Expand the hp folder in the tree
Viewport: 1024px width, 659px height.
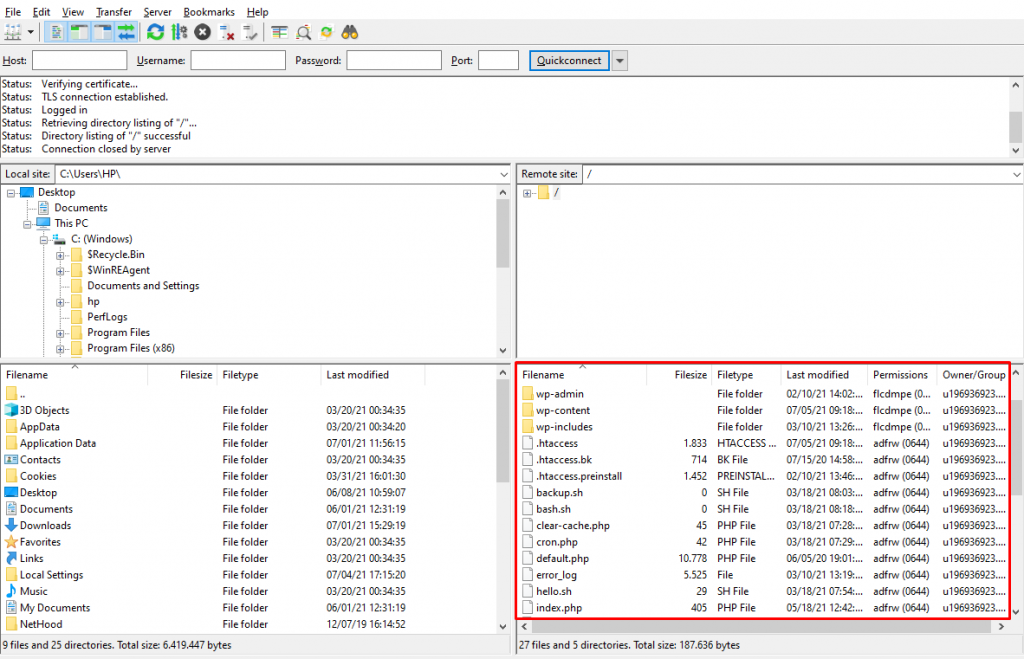pyautogui.click(x=62, y=301)
